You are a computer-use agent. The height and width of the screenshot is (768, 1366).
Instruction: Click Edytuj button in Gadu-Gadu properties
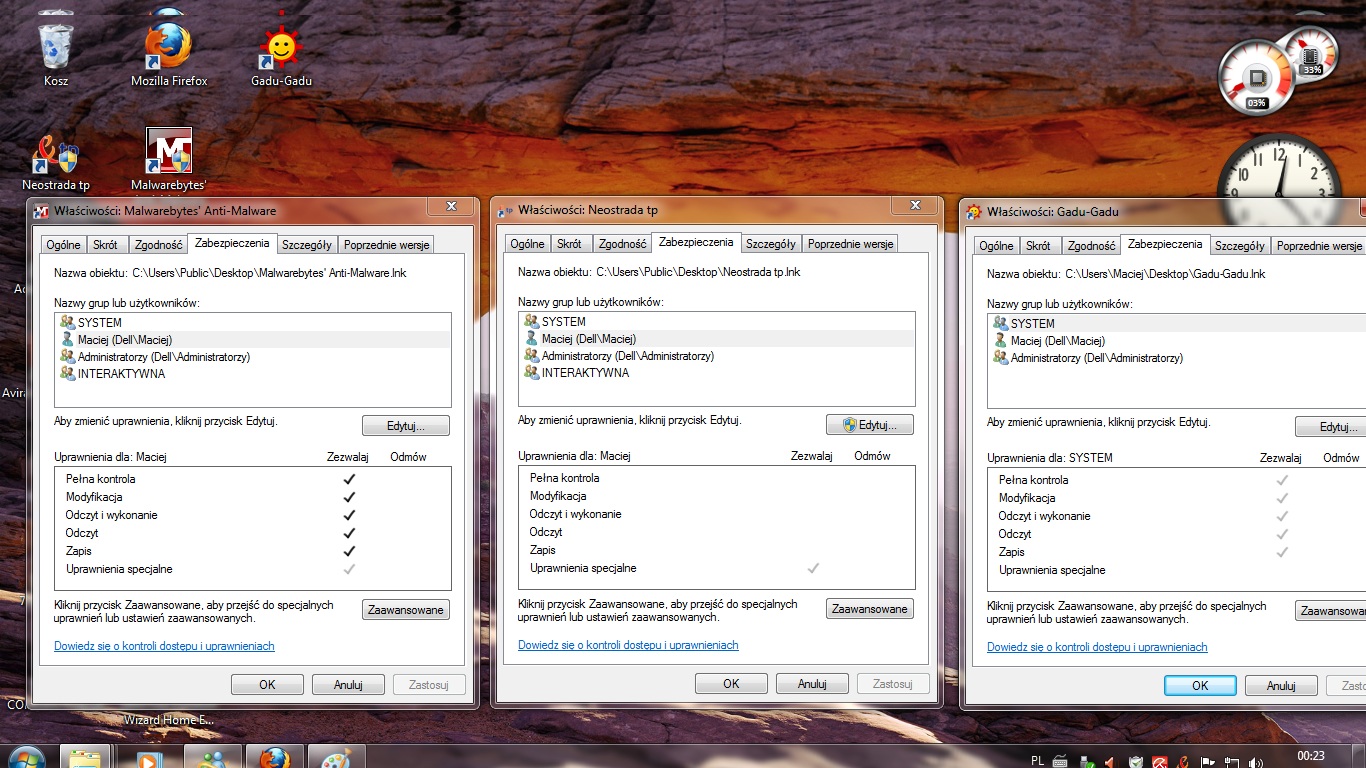coord(1331,427)
